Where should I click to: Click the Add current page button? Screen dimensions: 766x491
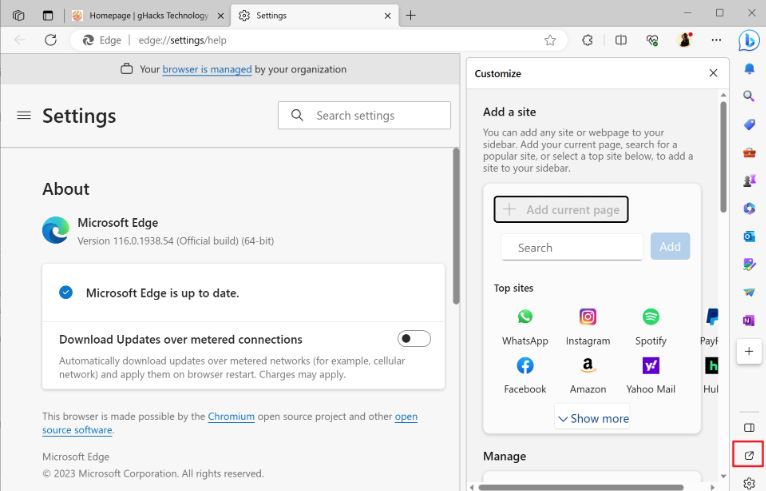pyautogui.click(x=561, y=210)
